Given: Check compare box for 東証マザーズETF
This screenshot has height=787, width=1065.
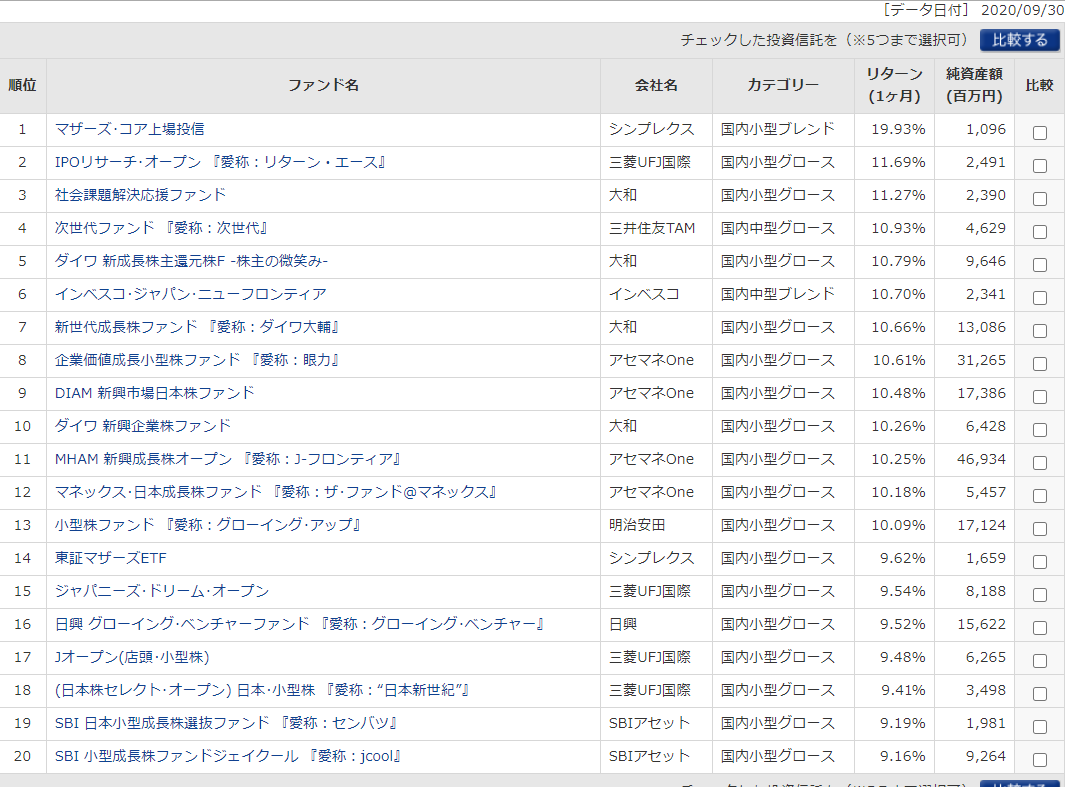Looking at the screenshot, I should (1039, 562).
